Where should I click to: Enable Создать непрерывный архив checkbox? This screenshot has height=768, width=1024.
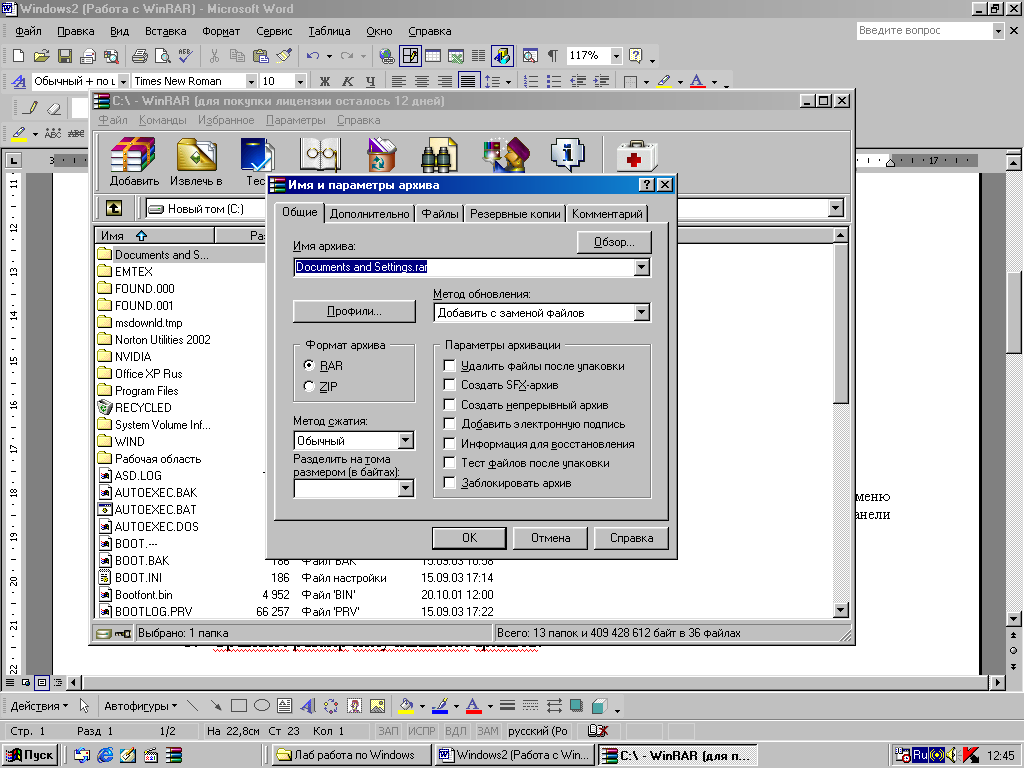[449, 404]
